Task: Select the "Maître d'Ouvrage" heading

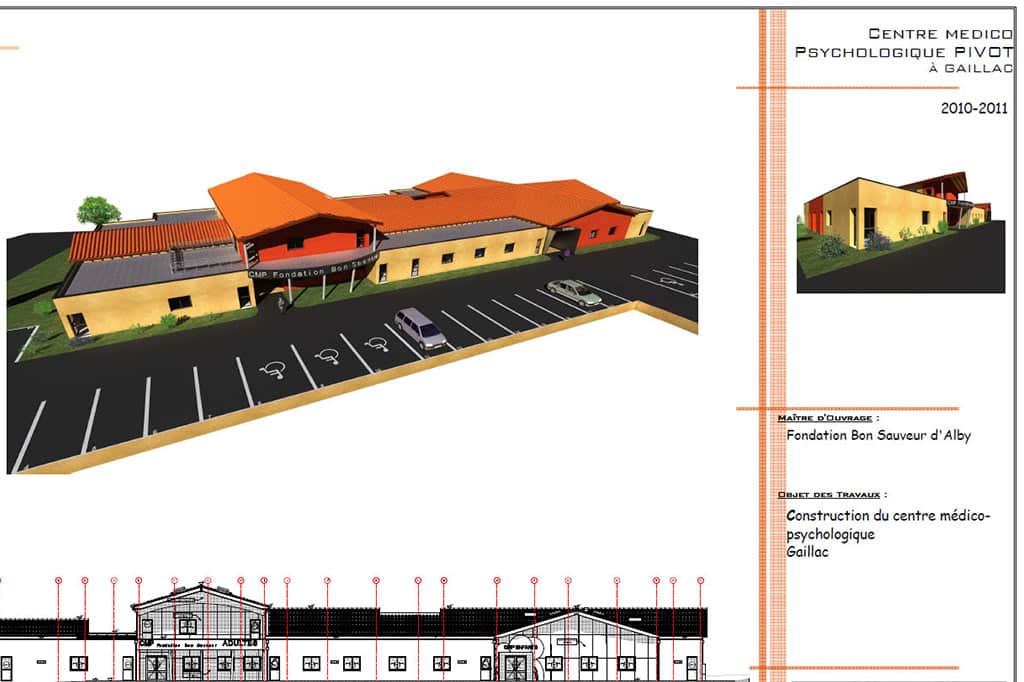Action: tap(825, 418)
